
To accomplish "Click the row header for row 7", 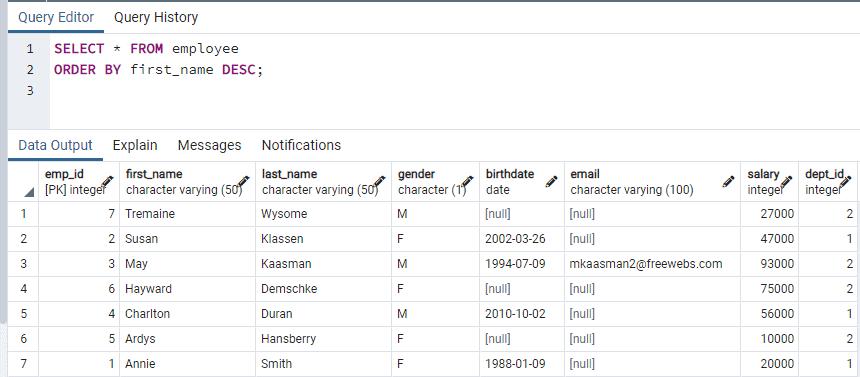I will click(x=23, y=364).
